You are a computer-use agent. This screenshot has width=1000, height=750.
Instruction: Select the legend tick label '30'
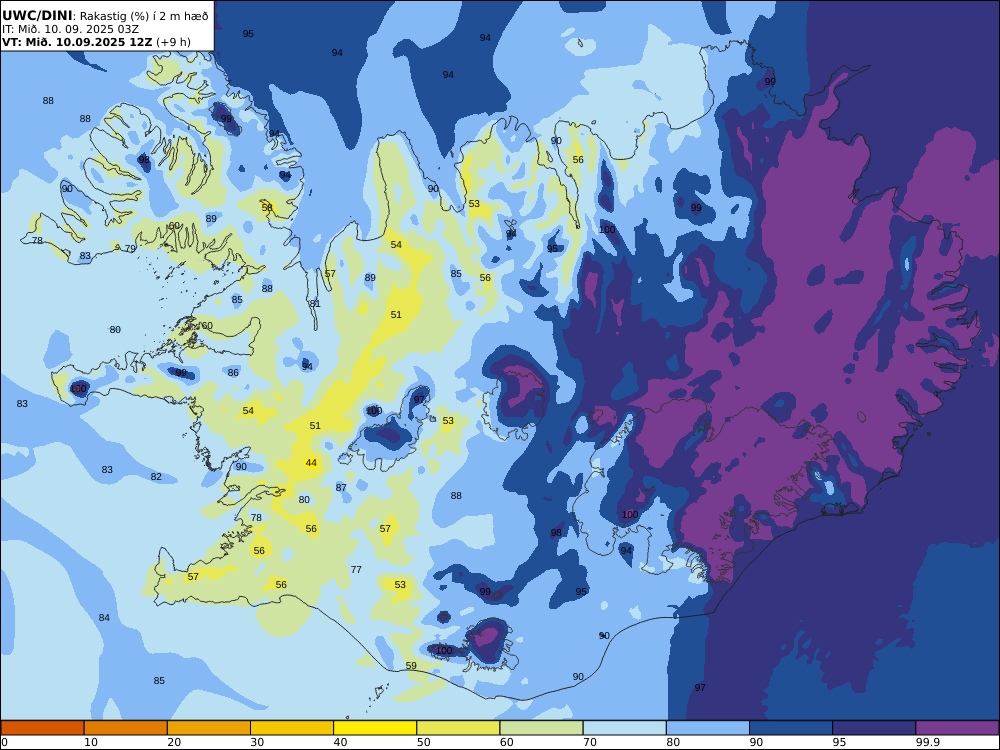coord(258,742)
